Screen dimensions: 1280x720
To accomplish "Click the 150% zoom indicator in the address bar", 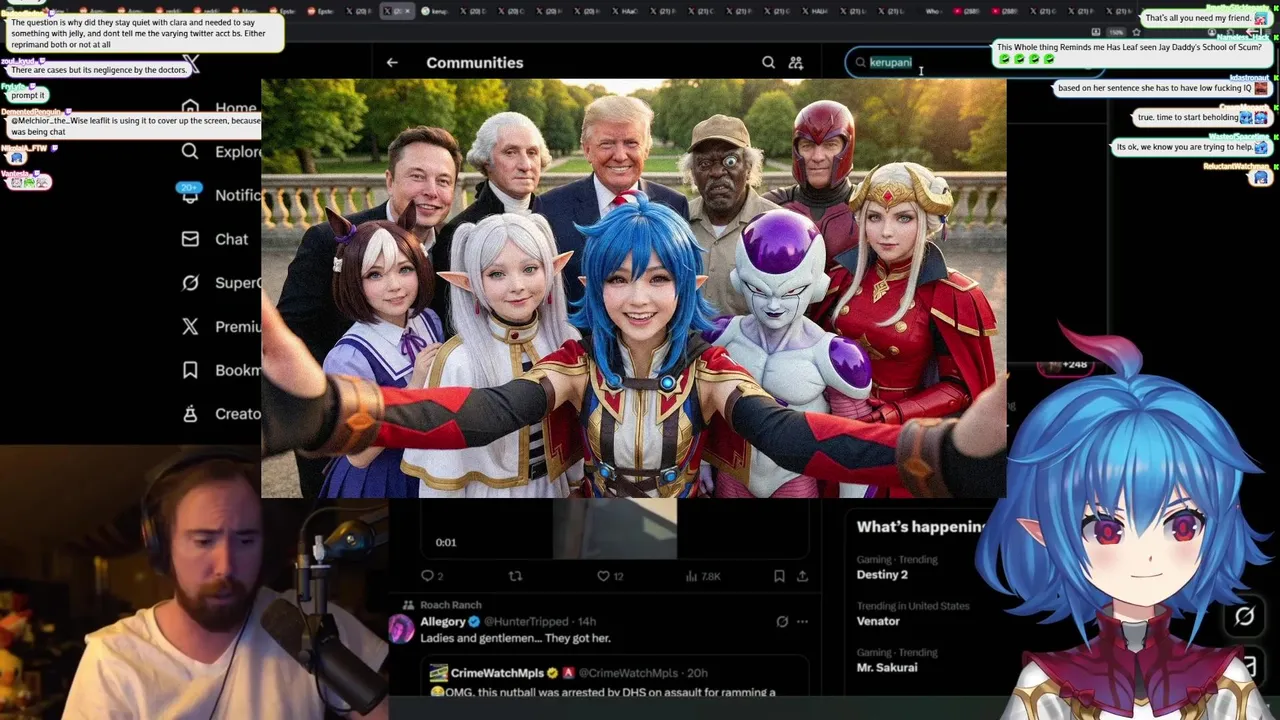I will click(1116, 32).
